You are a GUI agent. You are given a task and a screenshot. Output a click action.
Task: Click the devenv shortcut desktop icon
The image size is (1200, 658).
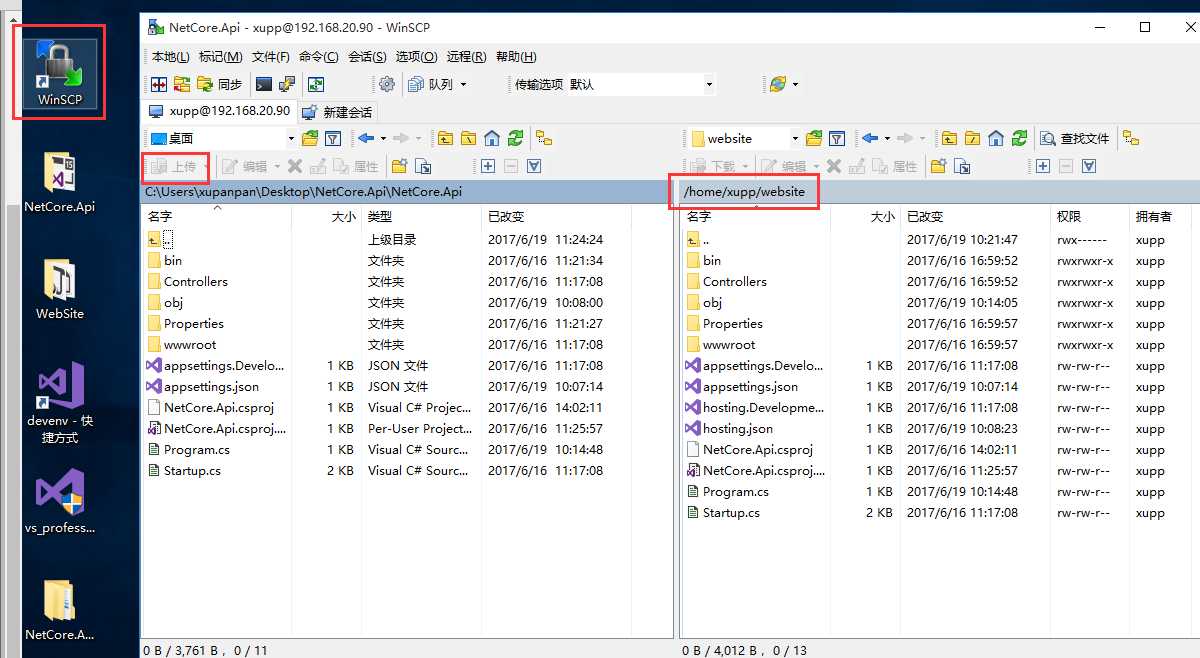(x=60, y=403)
